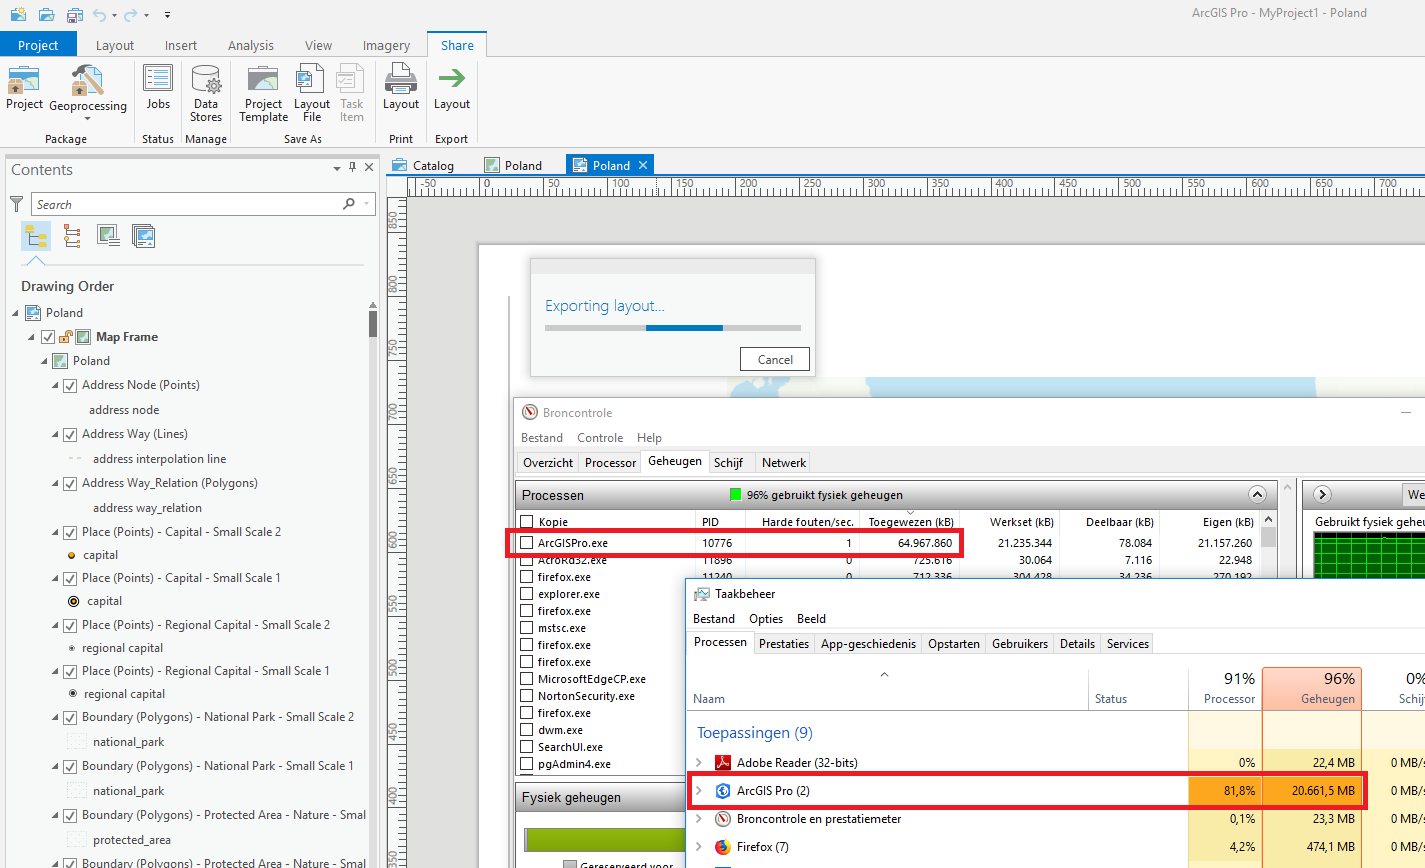Switch to the Layout ribbon tab

pos(115,45)
